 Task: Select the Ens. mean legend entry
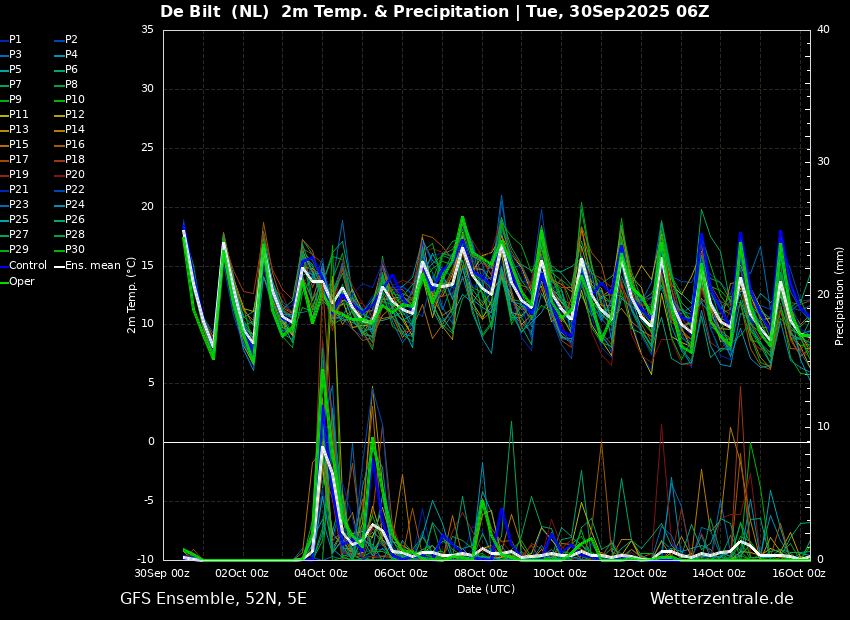(x=88, y=266)
